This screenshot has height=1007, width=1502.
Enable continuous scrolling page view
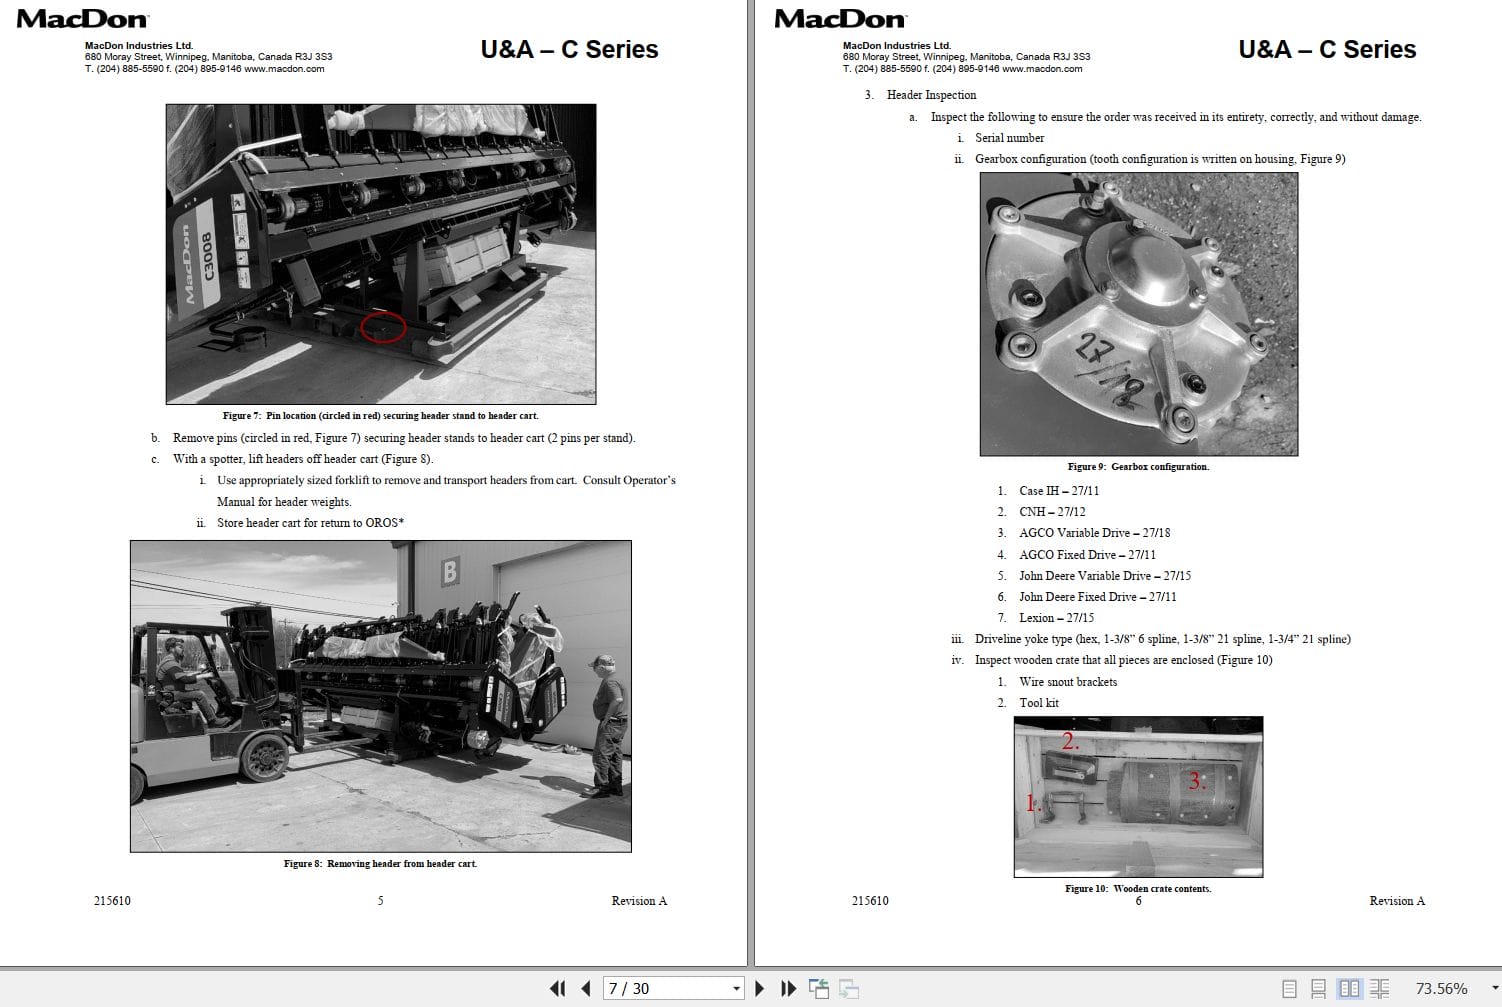(x=1318, y=988)
